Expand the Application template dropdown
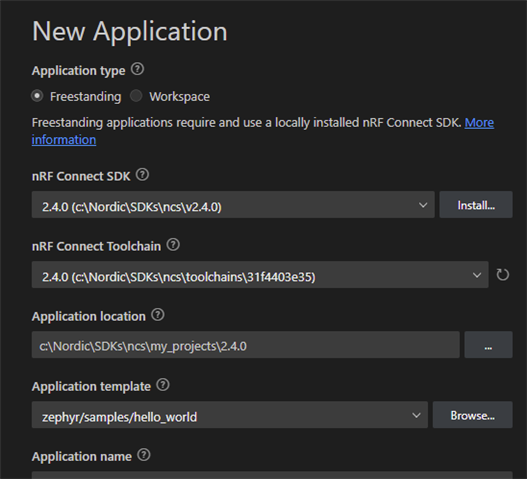527x479 pixels. (230, 414)
